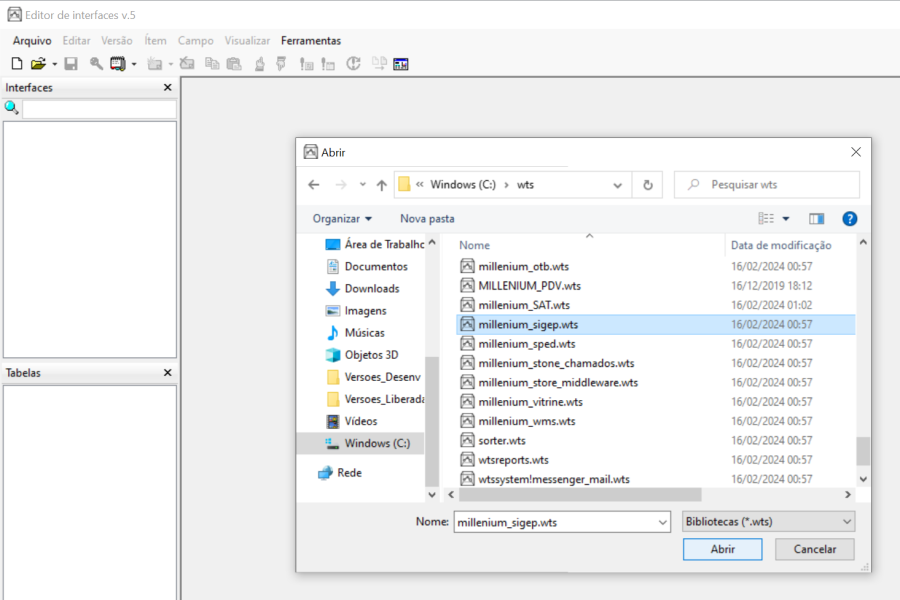Open the Visualizar menu
The height and width of the screenshot is (600, 900).
click(x=247, y=41)
